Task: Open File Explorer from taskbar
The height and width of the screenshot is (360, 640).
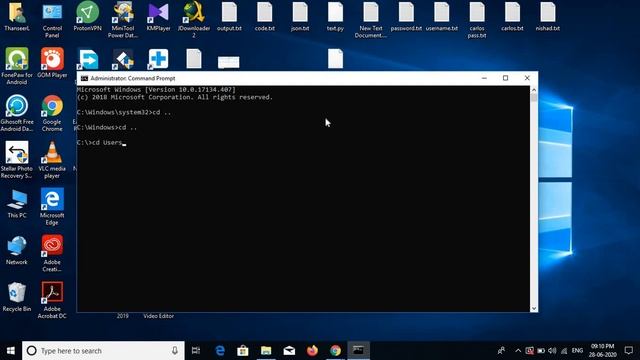Action: pyautogui.click(x=266, y=351)
